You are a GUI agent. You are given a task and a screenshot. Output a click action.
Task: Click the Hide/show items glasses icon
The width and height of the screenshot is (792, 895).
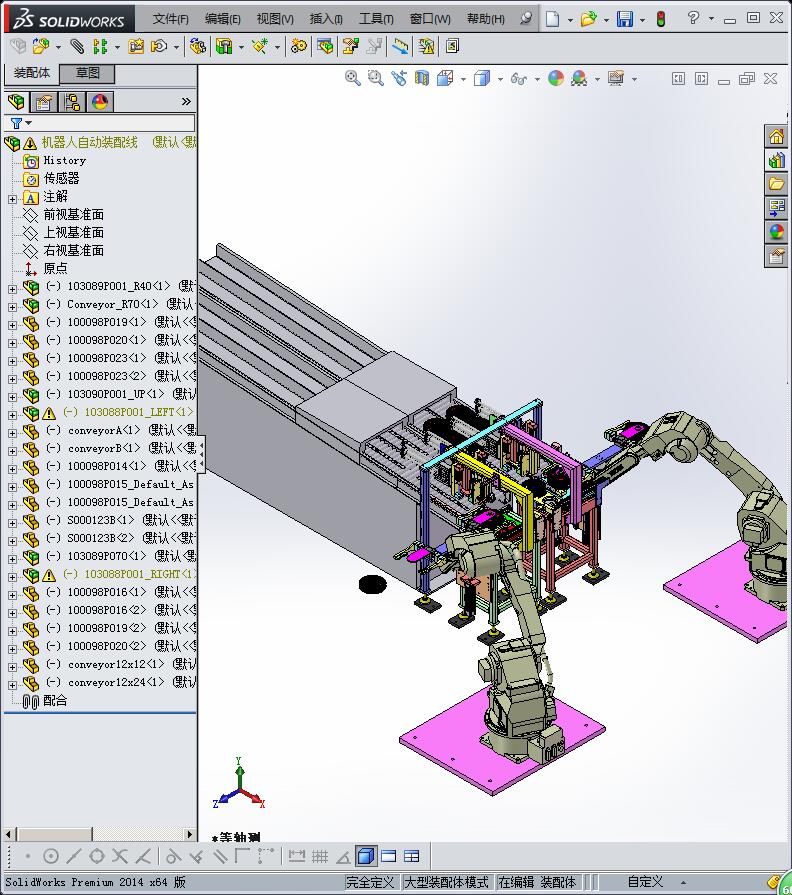[x=519, y=78]
